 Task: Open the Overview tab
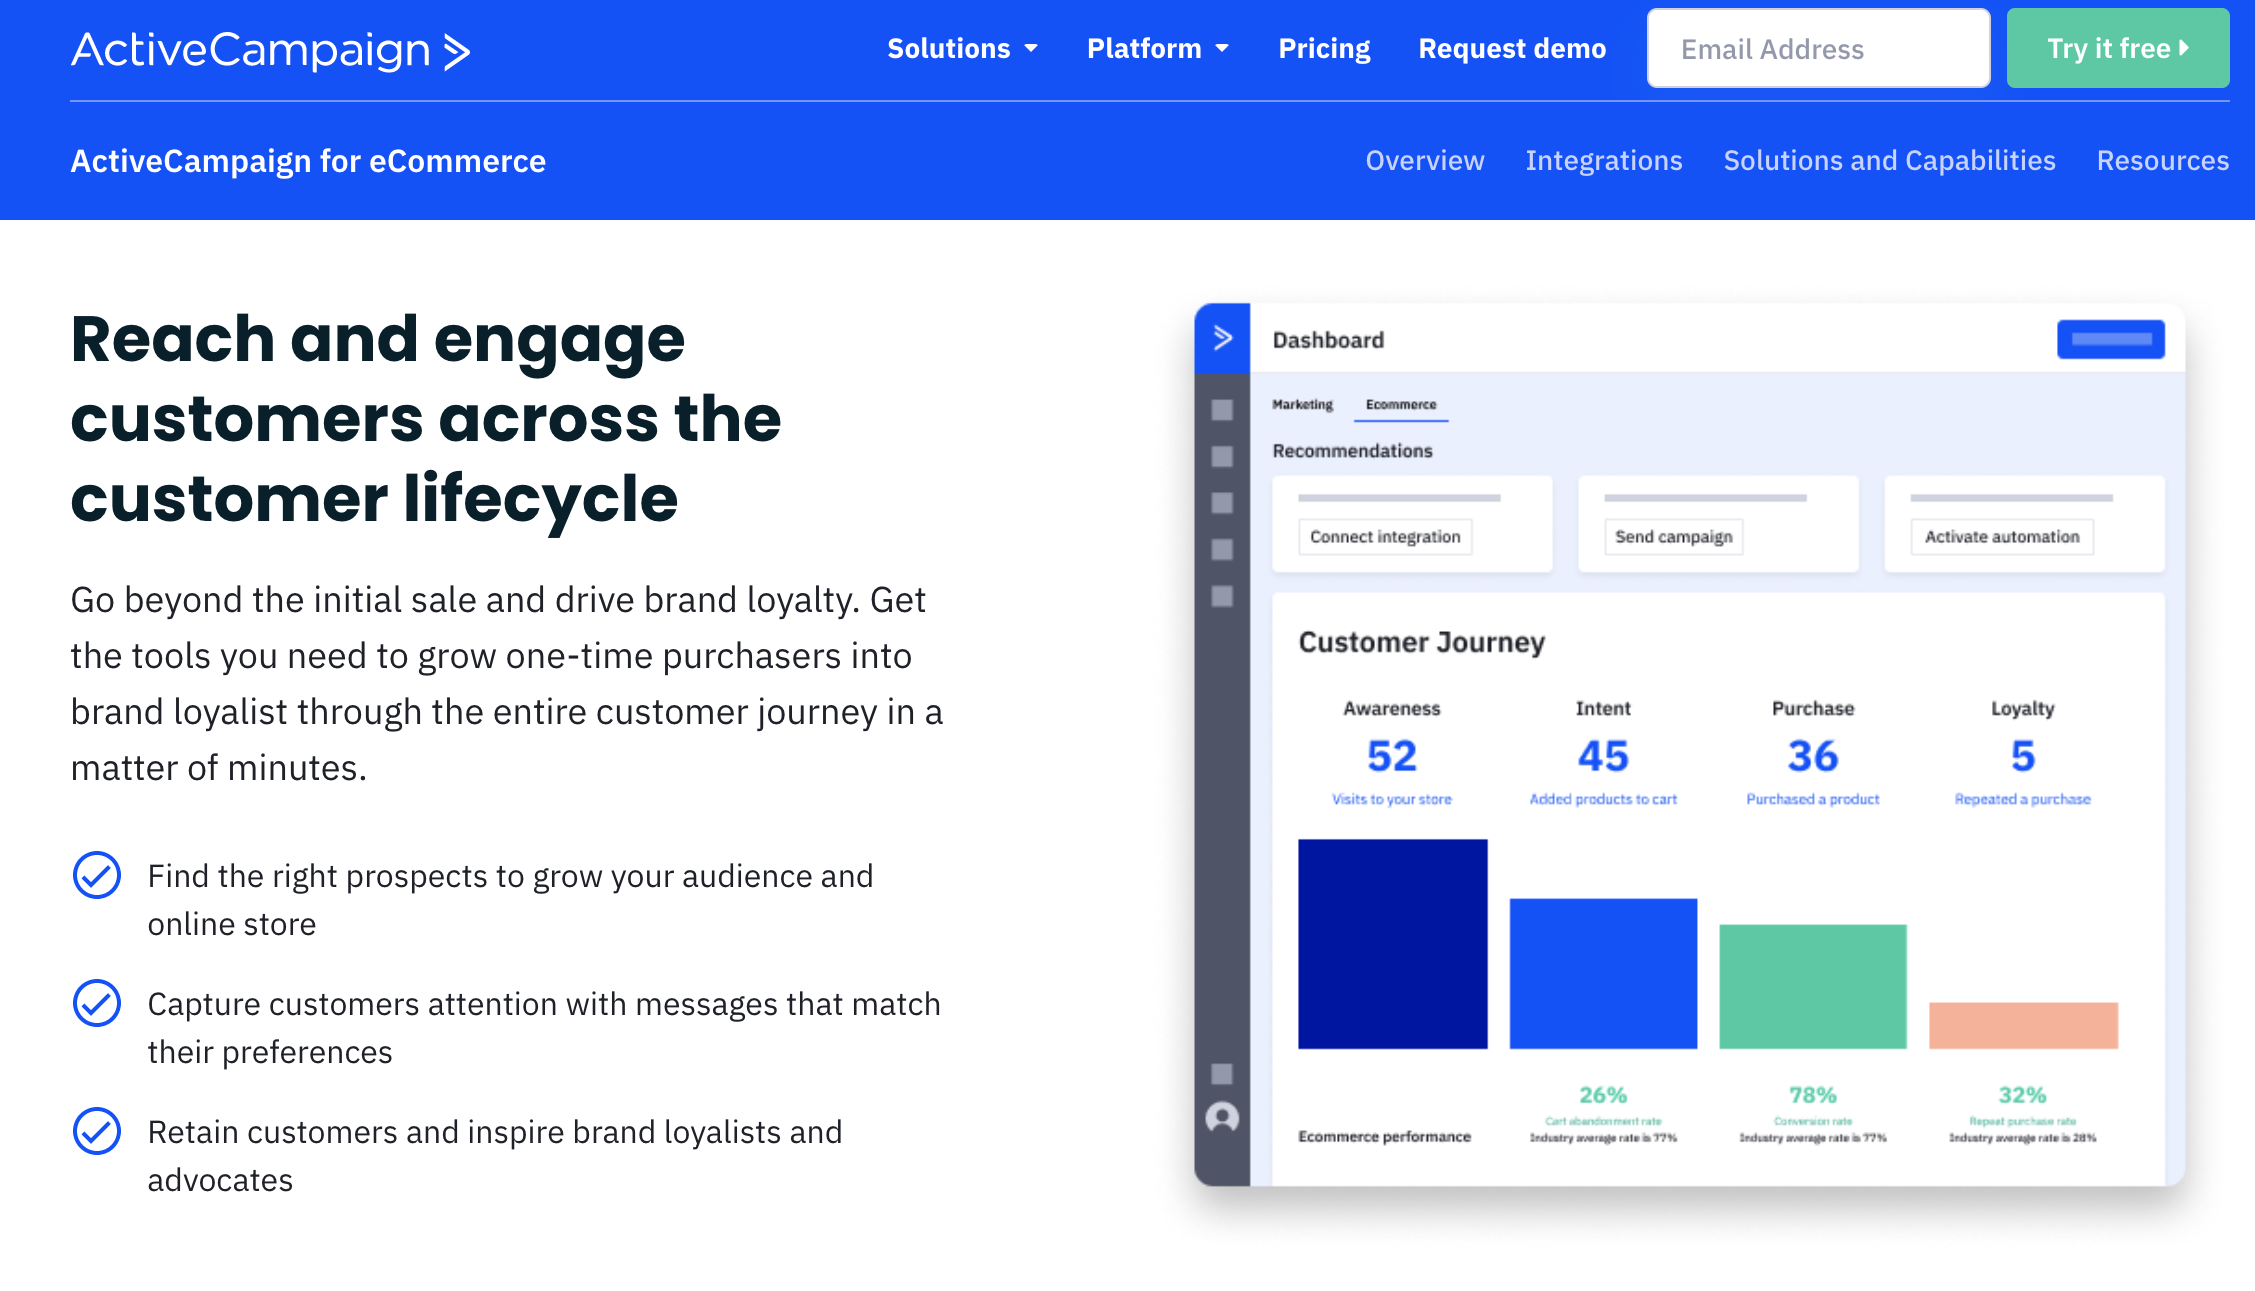click(x=1425, y=161)
